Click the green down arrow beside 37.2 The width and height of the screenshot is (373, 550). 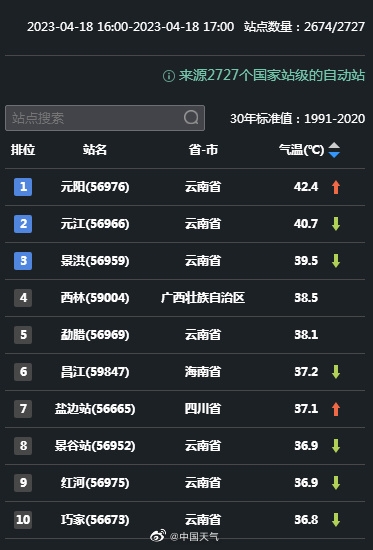[x=336, y=372]
